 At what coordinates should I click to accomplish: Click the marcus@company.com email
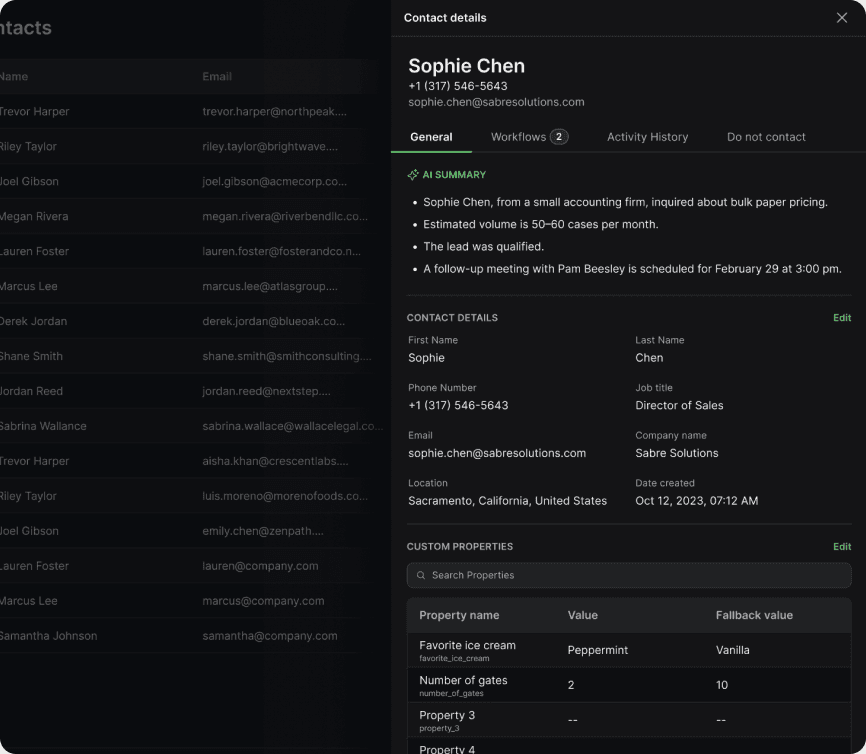(x=263, y=601)
